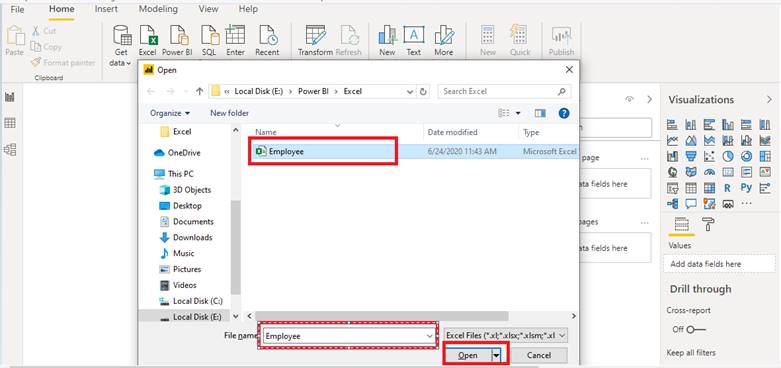Screen dimensions: 781x368
Task: Insert a Text box from ribbon
Action: coord(413,35)
